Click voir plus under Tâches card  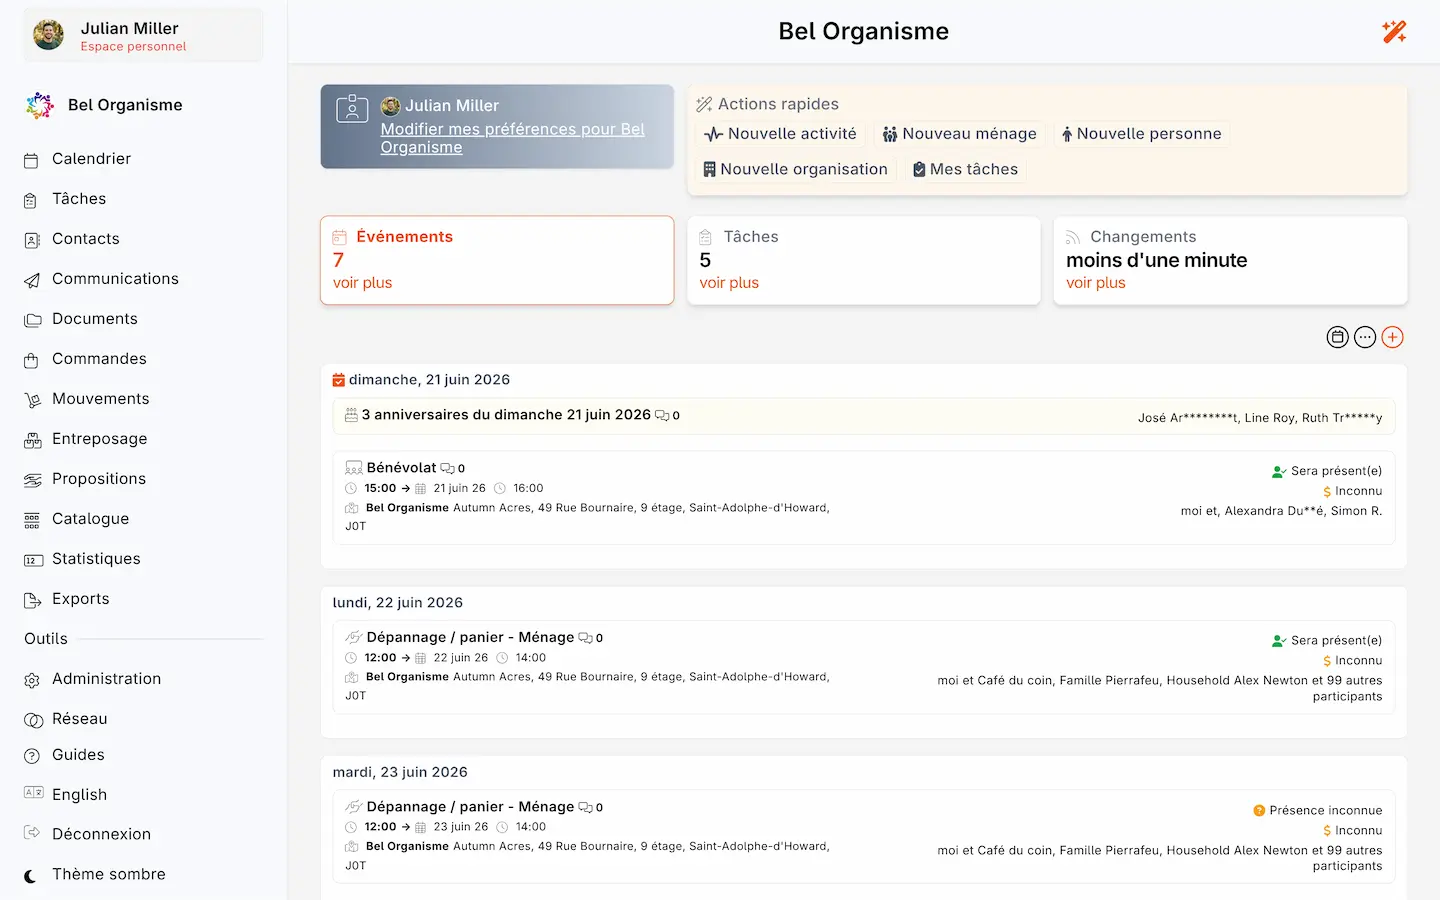[729, 283]
